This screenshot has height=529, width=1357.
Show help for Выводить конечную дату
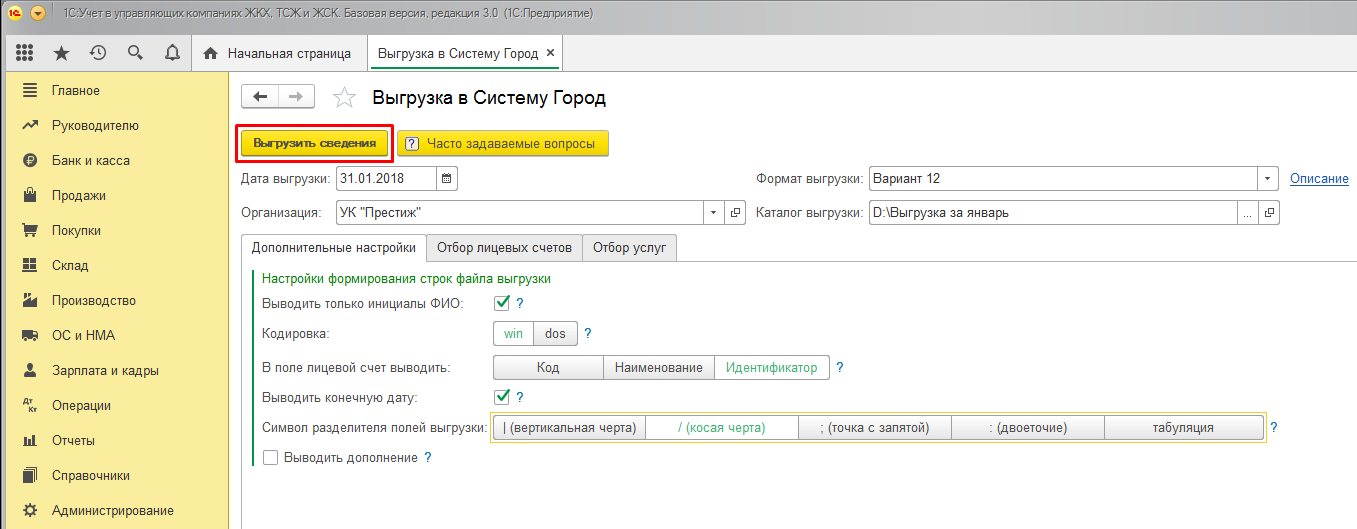[520, 397]
